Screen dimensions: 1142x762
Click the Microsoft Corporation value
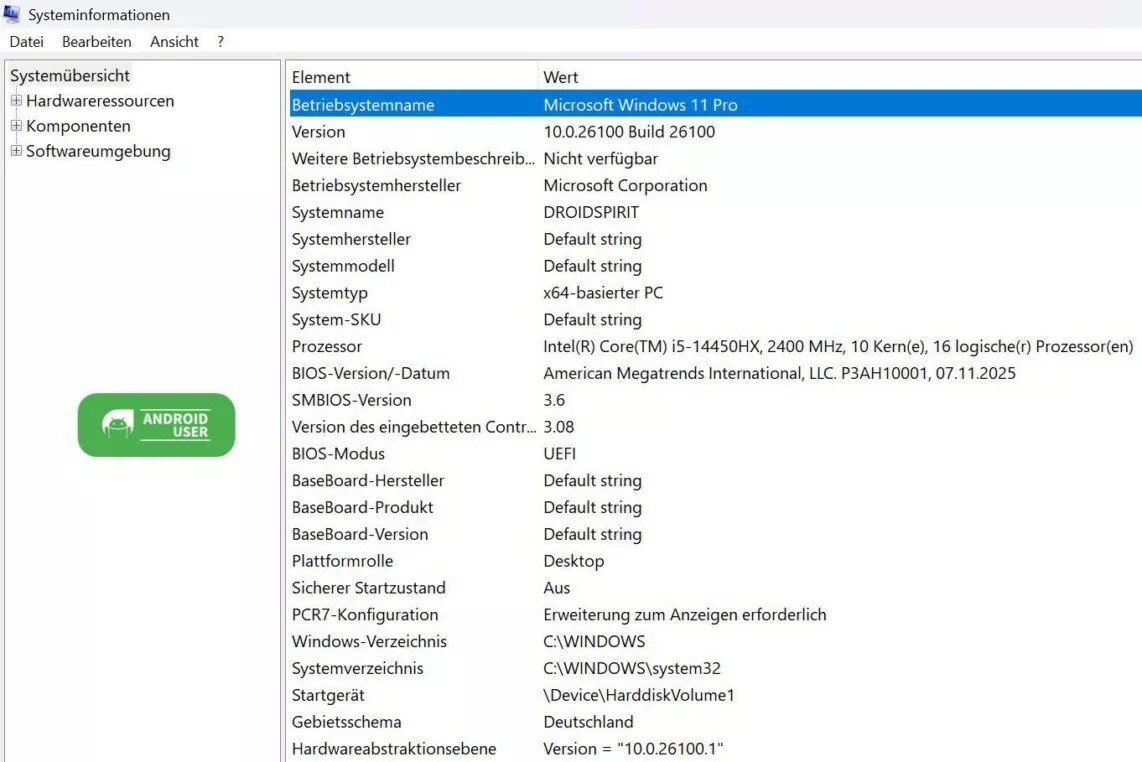click(x=625, y=186)
